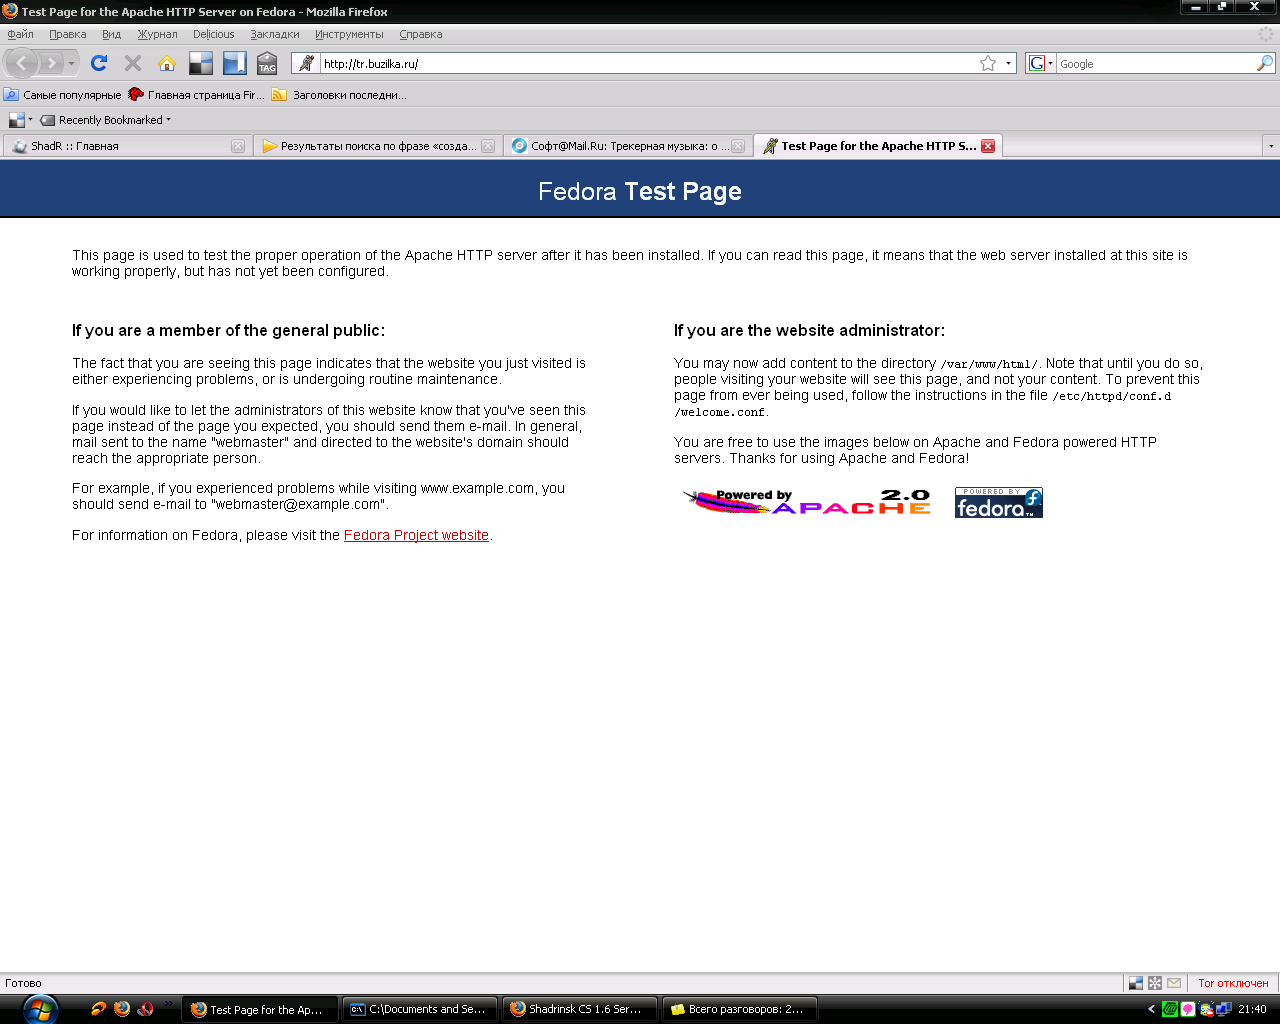Screen dimensions: 1280x1024
Task: Switch to the ShadR :: Главная tab
Action: pos(120,146)
